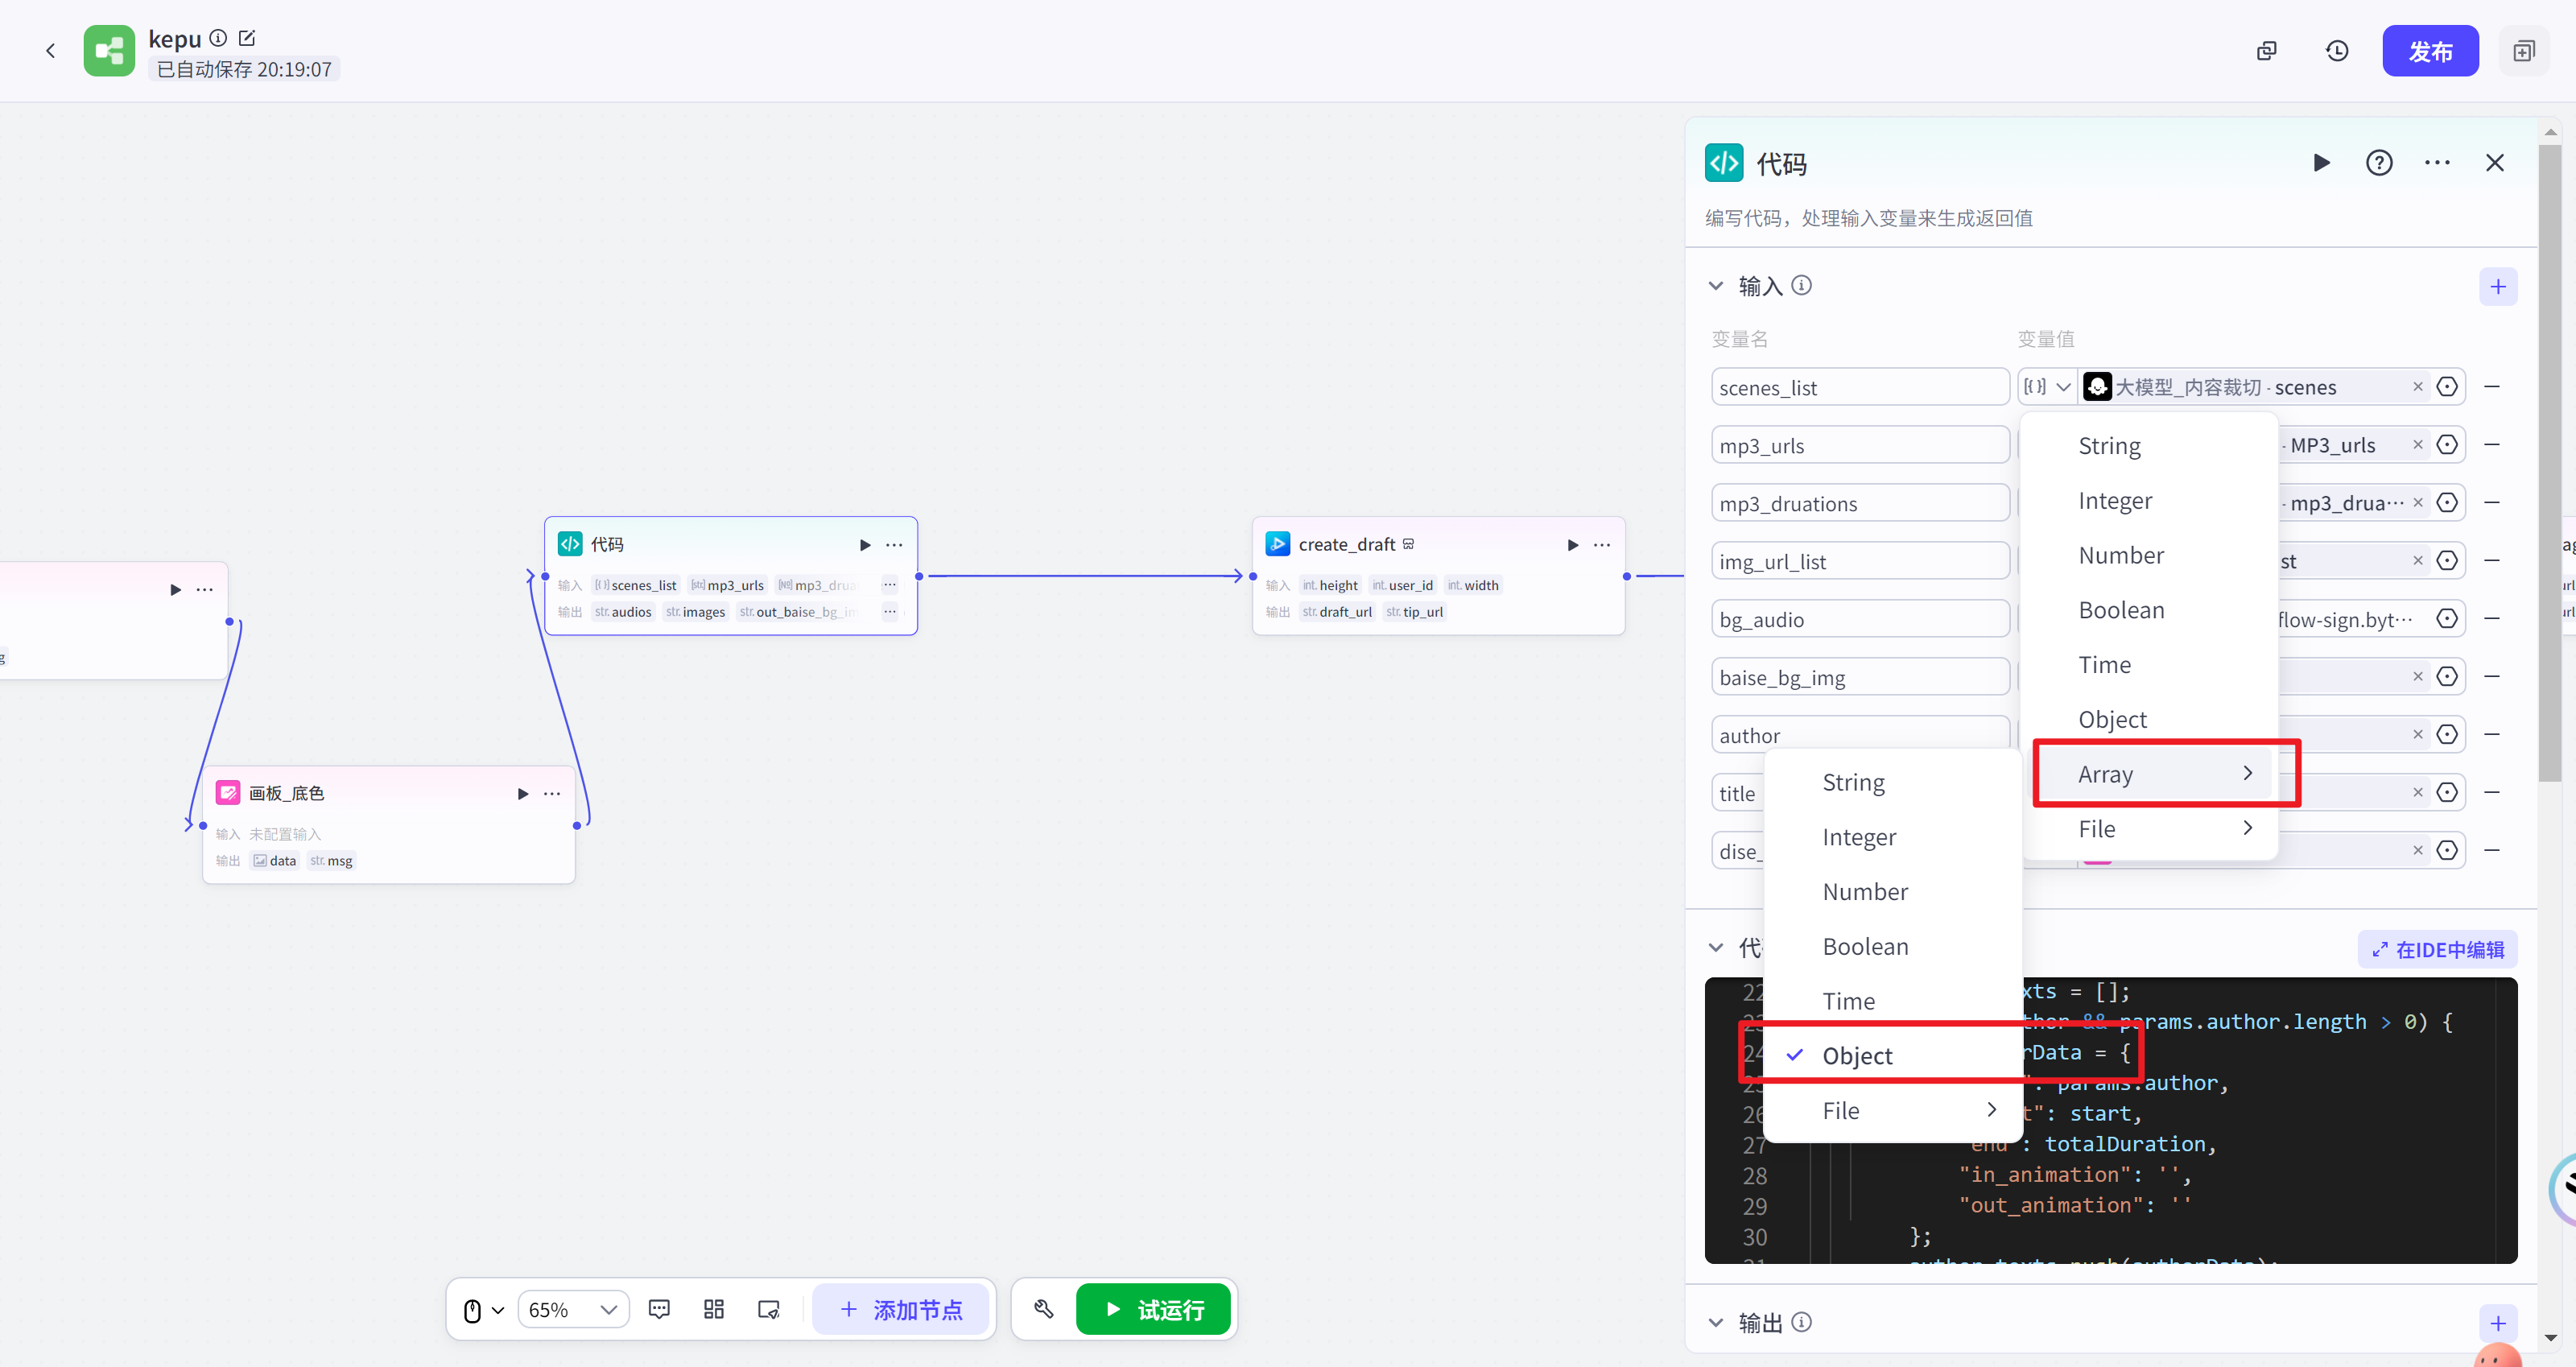This screenshot has width=2576, height=1367.
Task: Open the duplicate workflow icon in header
Action: [2266, 51]
